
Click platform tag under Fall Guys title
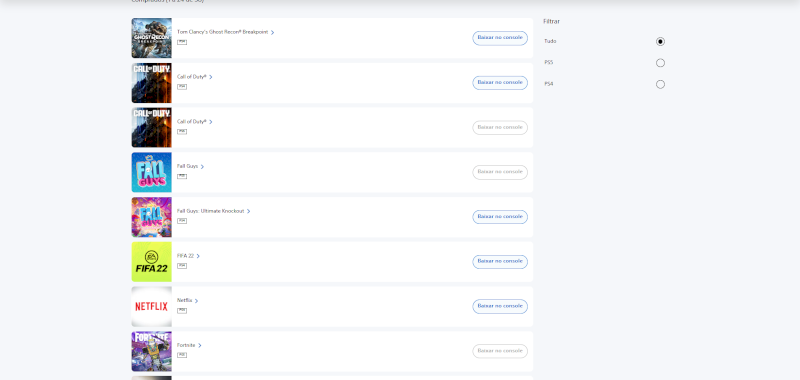pyautogui.click(x=182, y=176)
